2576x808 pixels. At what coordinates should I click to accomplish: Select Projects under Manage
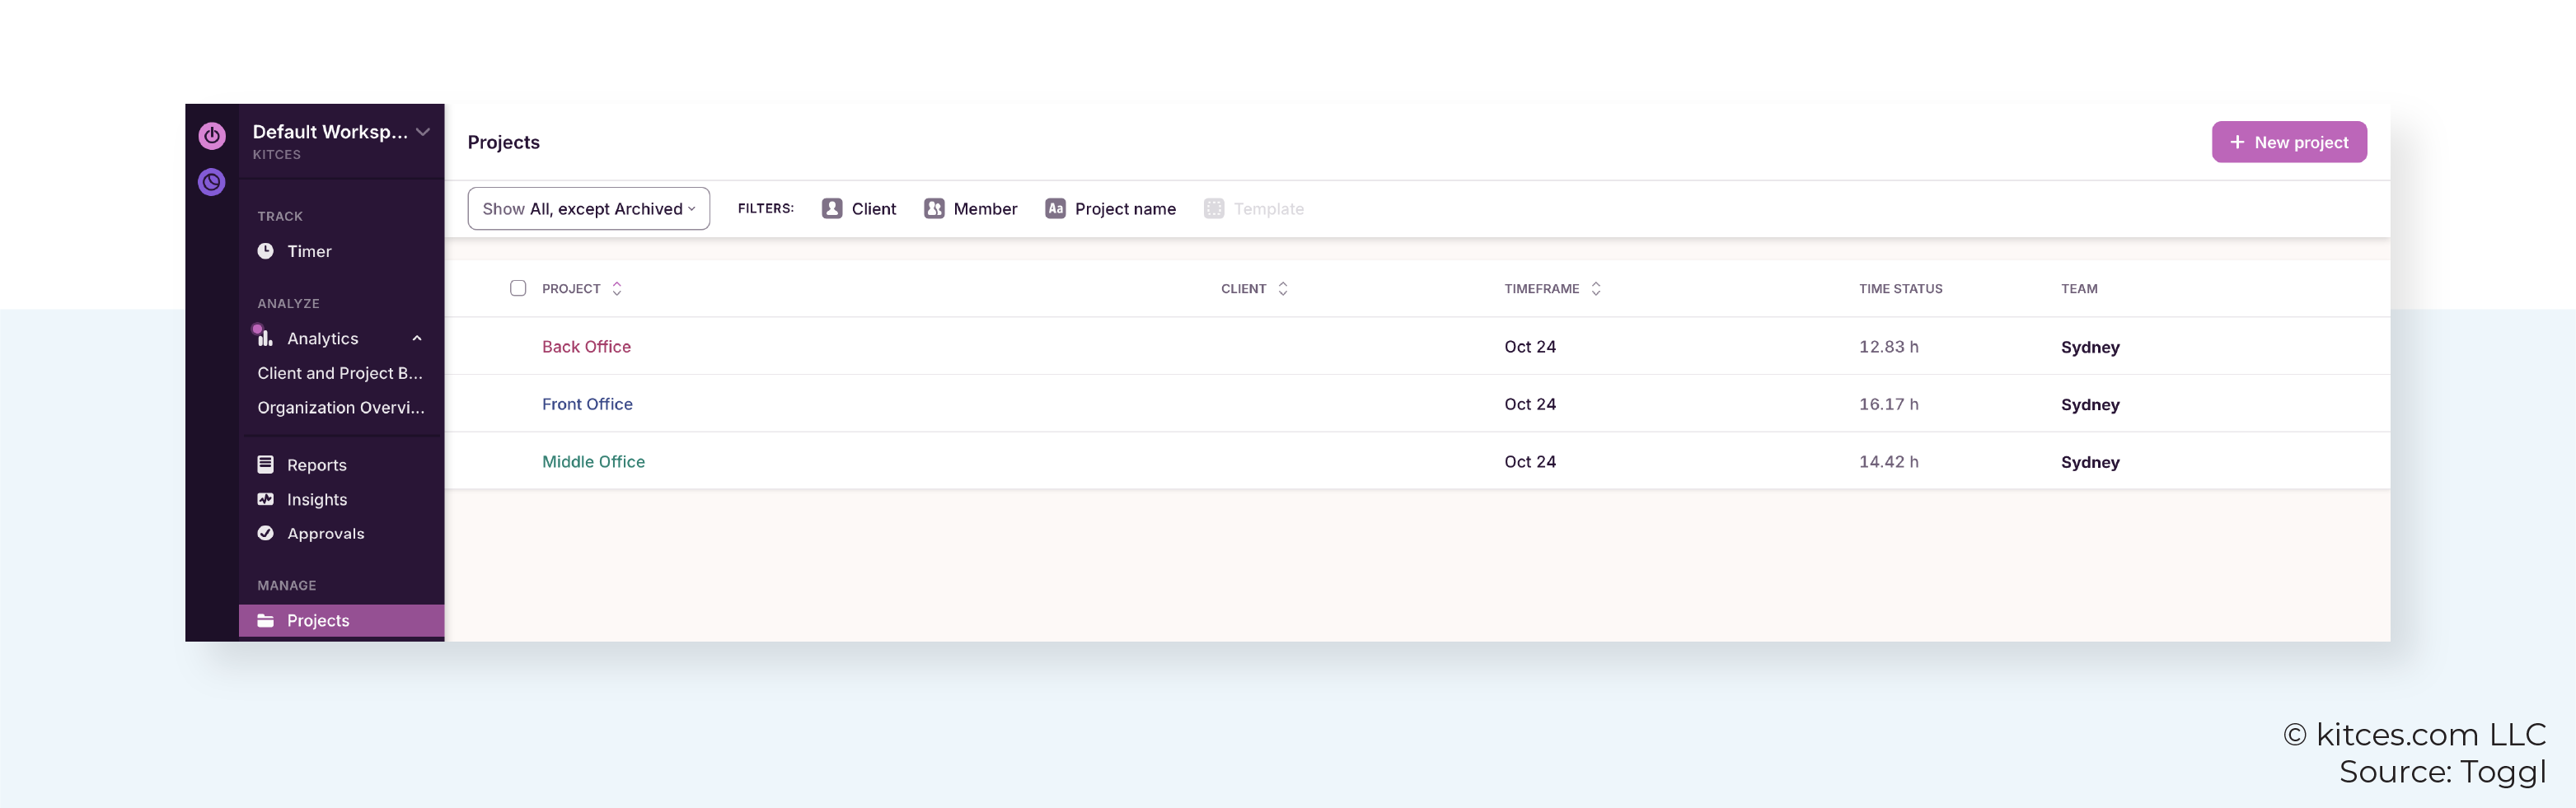pos(341,620)
